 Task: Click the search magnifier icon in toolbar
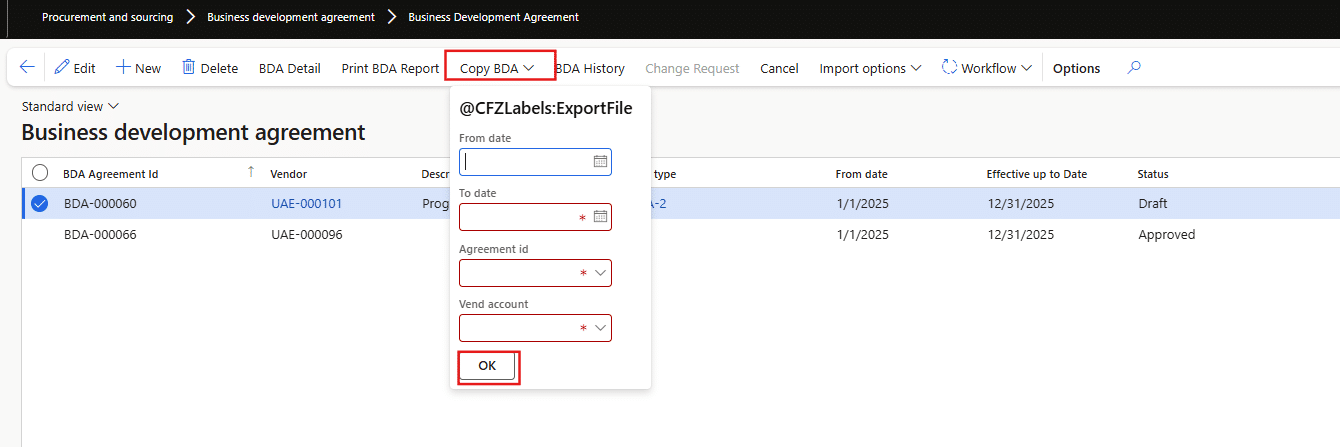(1133, 68)
